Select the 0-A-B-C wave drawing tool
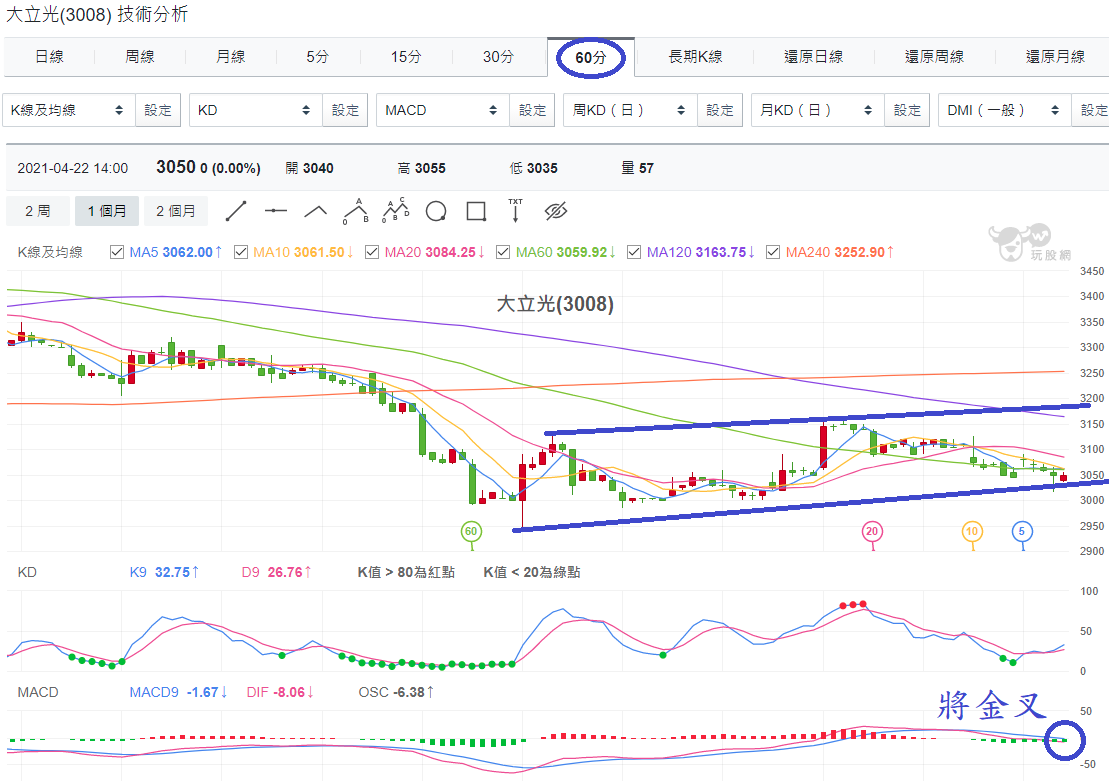The image size is (1109, 781). [x=396, y=211]
